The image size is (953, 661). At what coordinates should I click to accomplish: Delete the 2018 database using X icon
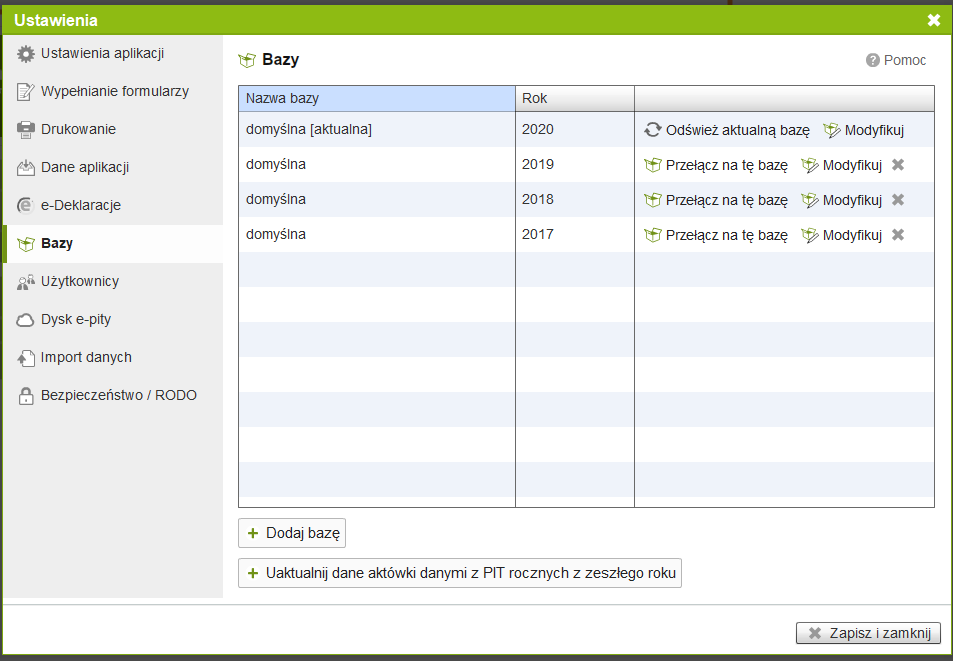pyautogui.click(x=898, y=200)
